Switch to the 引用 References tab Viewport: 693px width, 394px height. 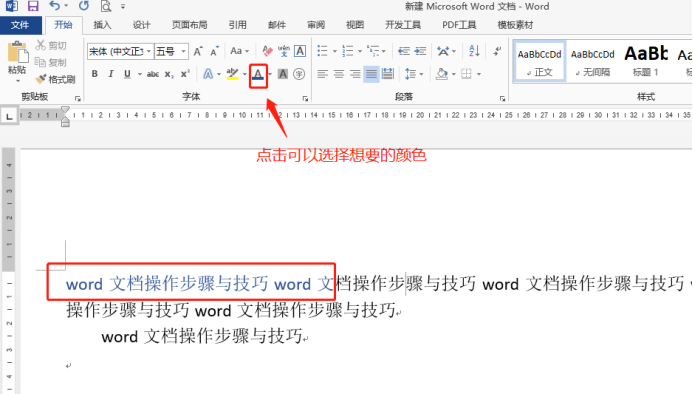[x=237, y=25]
